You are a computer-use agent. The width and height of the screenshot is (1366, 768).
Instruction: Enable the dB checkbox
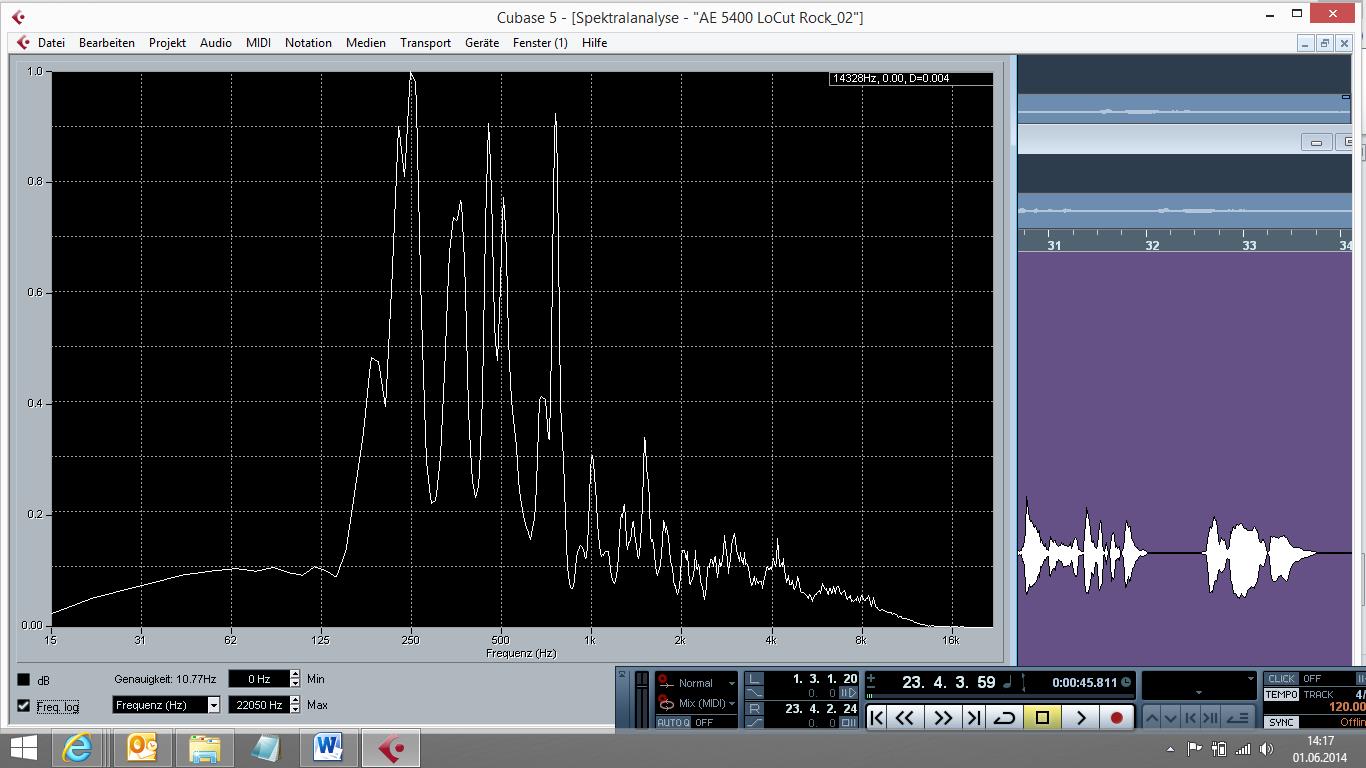(24, 680)
